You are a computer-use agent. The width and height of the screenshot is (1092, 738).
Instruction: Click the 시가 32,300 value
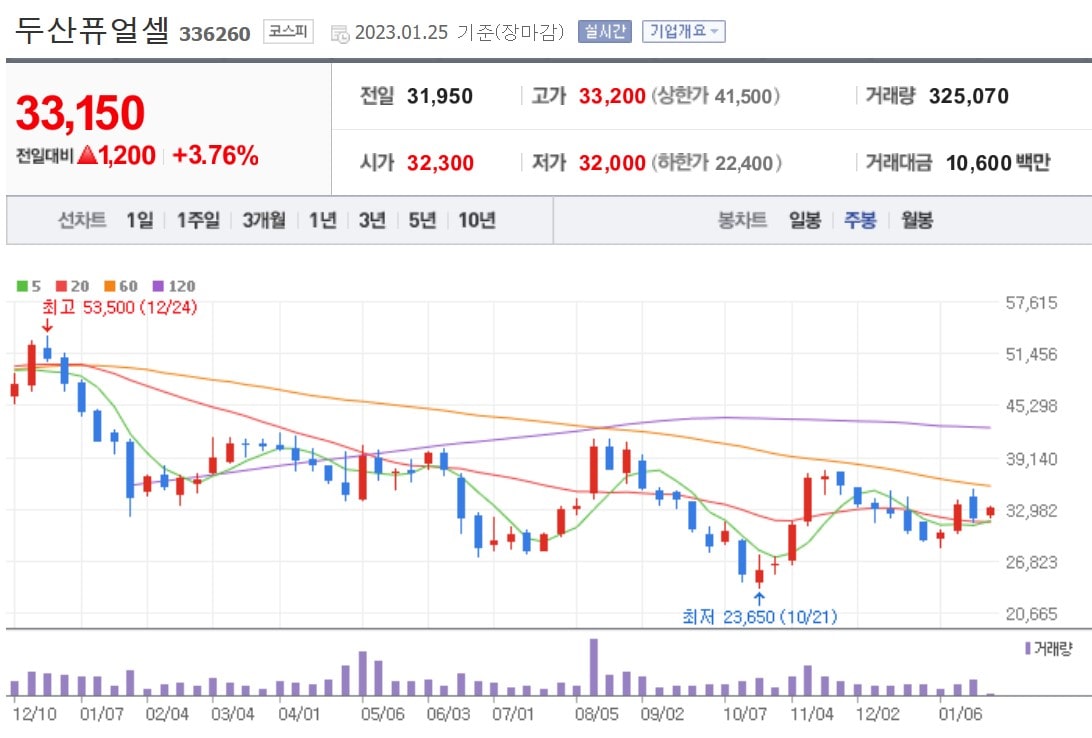pyautogui.click(x=440, y=163)
